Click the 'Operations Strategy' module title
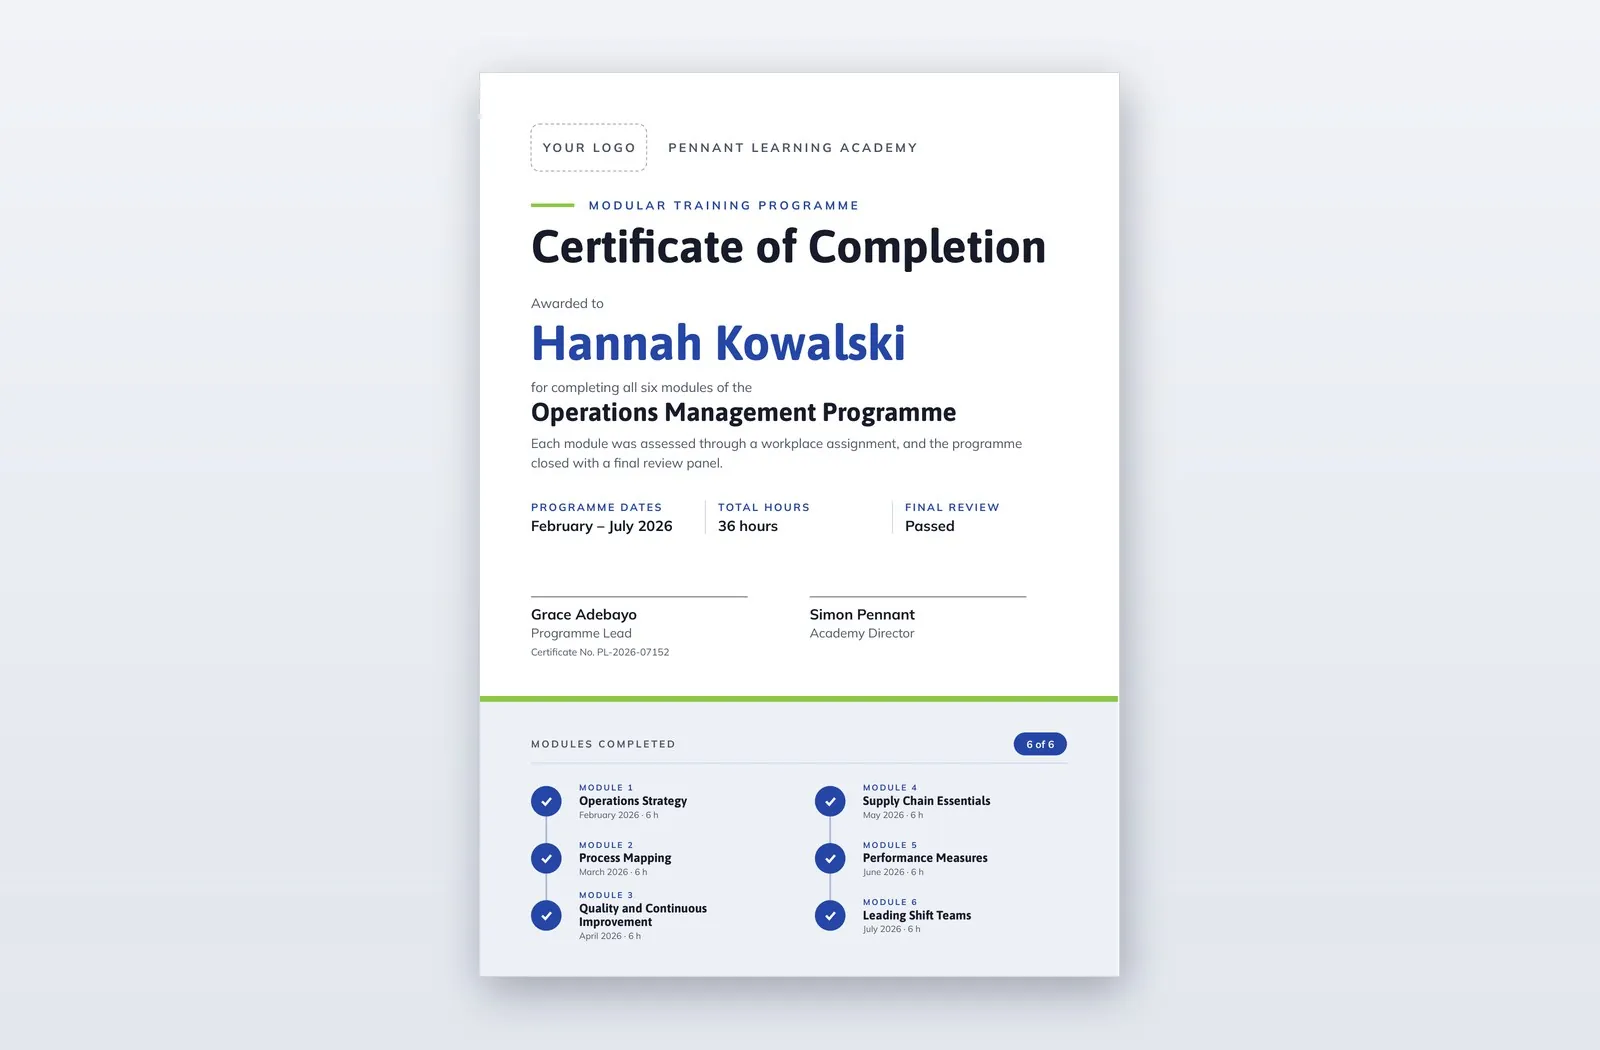The width and height of the screenshot is (1600, 1050). (633, 801)
